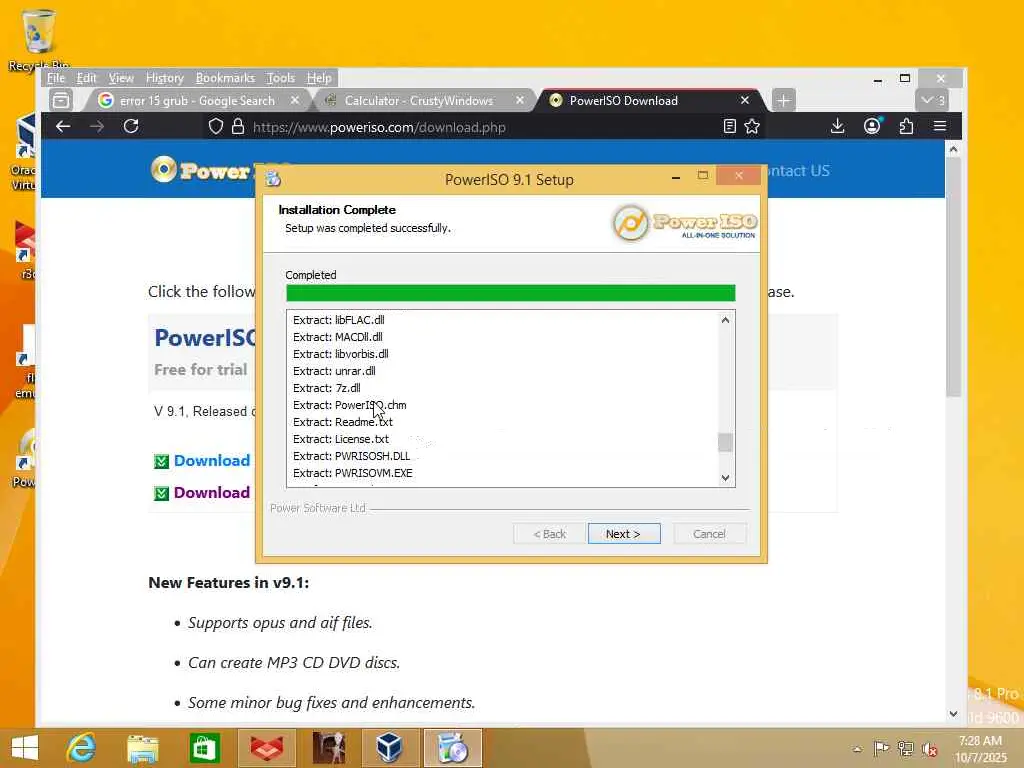Image resolution: width=1024 pixels, height=768 pixels.
Task: Go back in Firefox
Action: (x=63, y=126)
